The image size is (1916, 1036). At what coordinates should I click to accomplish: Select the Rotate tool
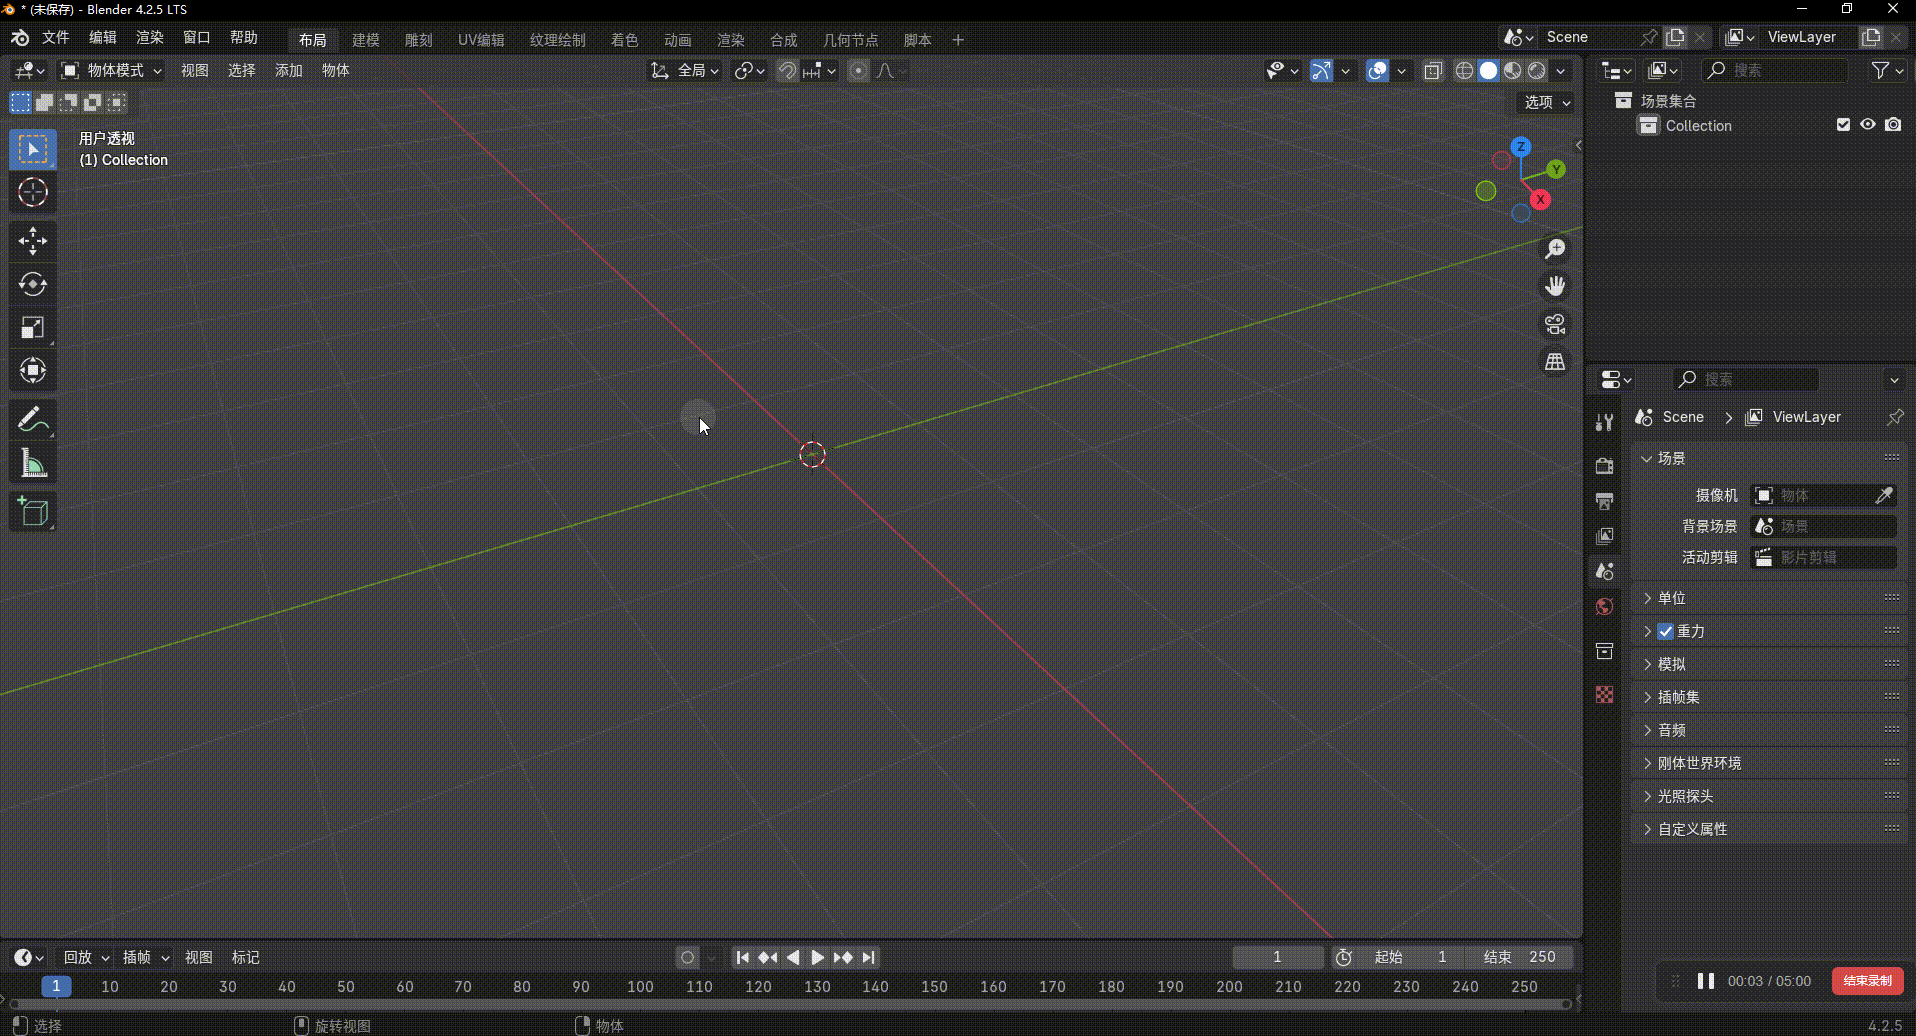[32, 284]
